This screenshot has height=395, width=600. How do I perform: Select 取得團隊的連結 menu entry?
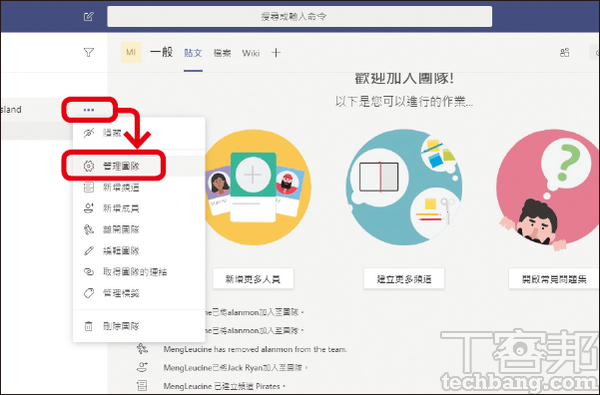(139, 272)
